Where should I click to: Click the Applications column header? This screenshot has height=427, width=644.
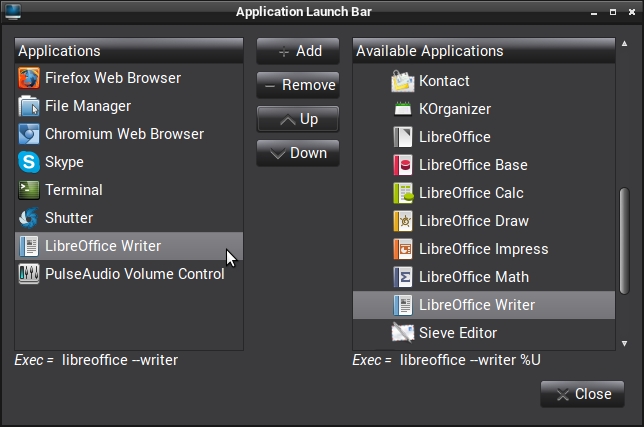coord(129,51)
